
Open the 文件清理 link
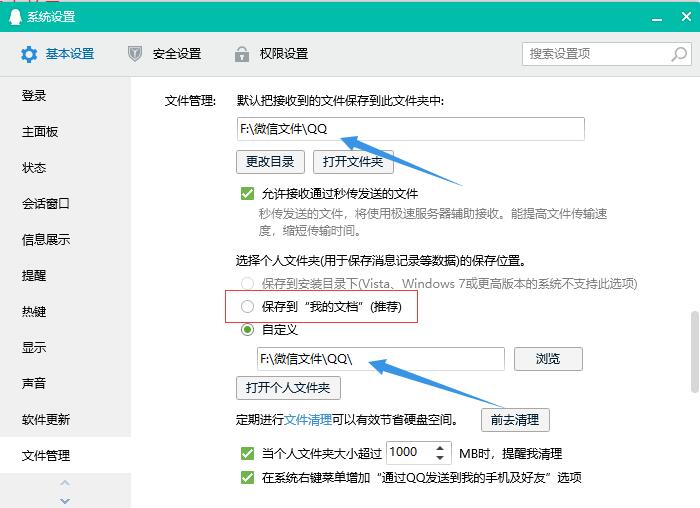[308, 420]
